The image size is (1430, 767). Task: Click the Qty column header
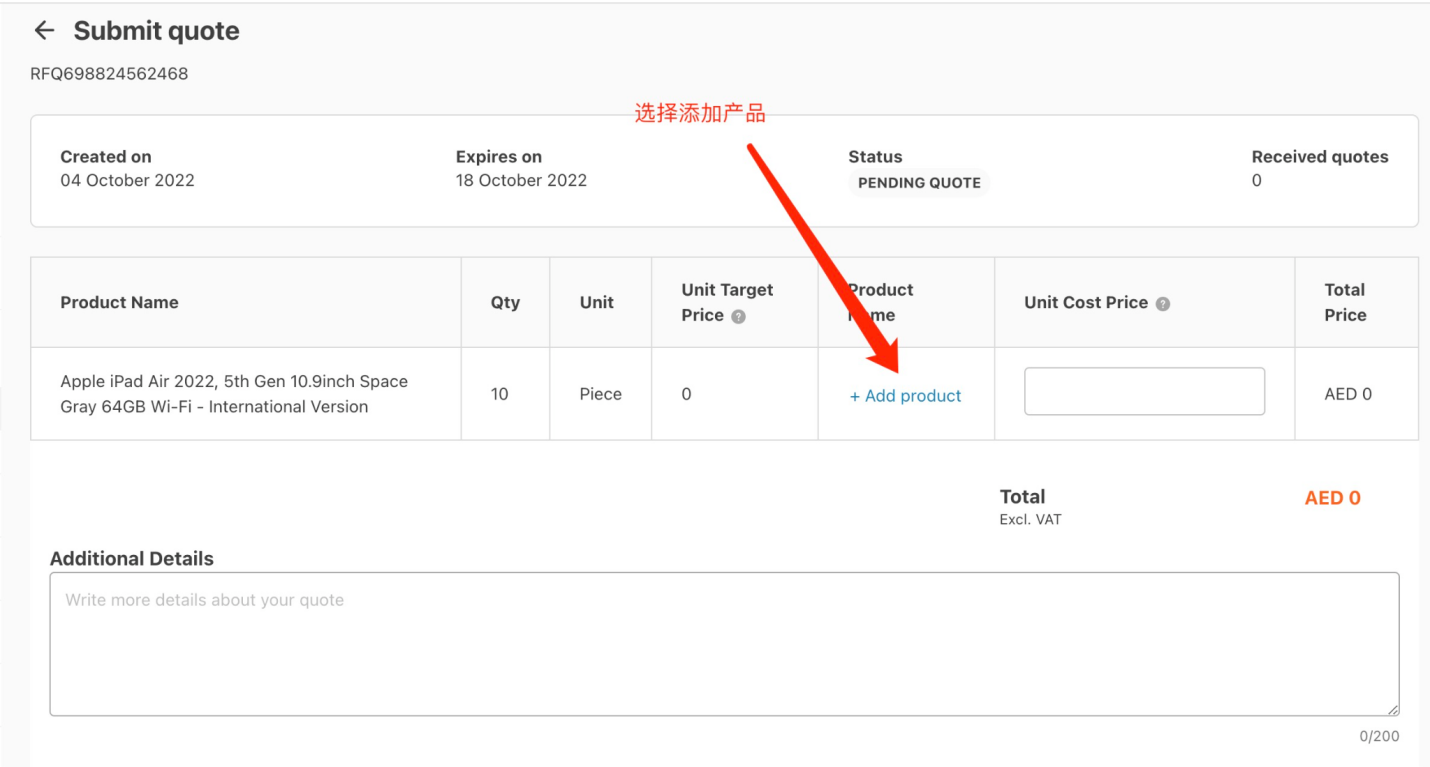[505, 302]
